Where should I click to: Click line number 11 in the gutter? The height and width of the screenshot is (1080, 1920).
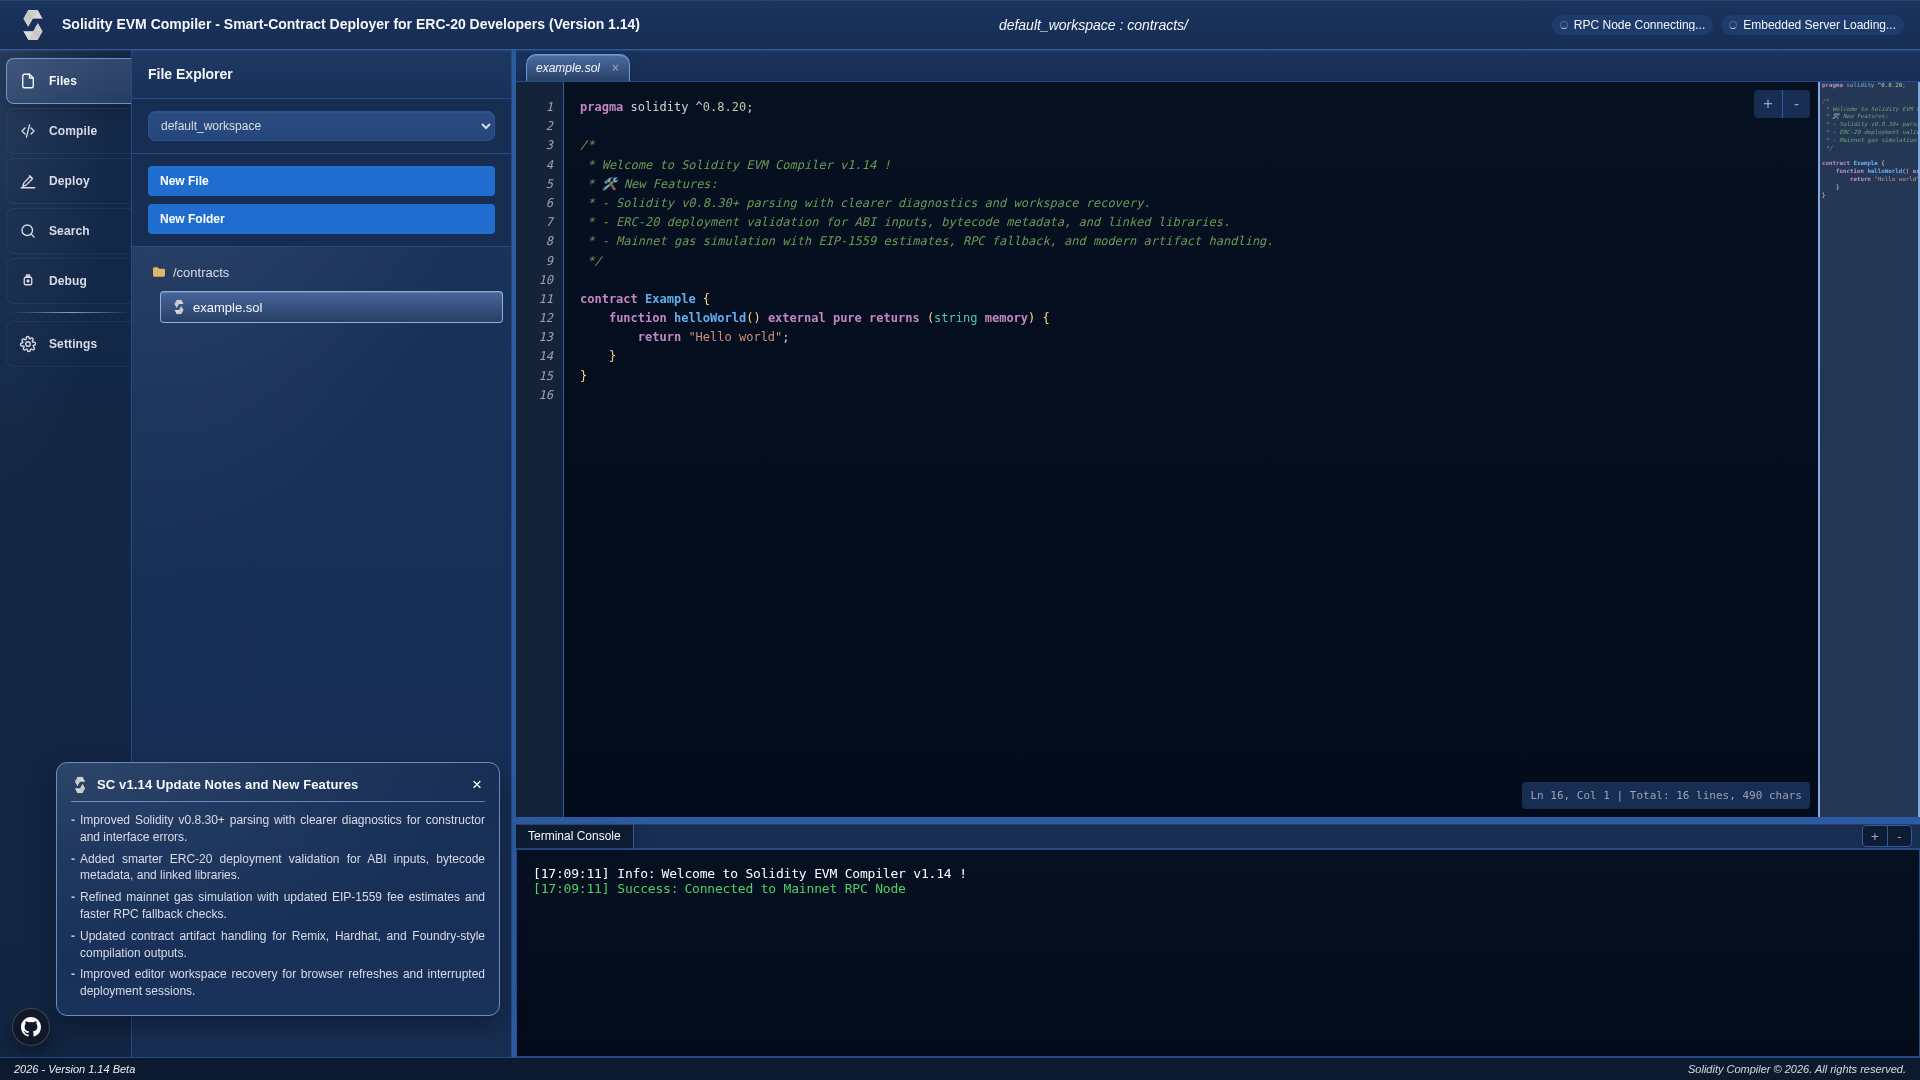click(546, 299)
